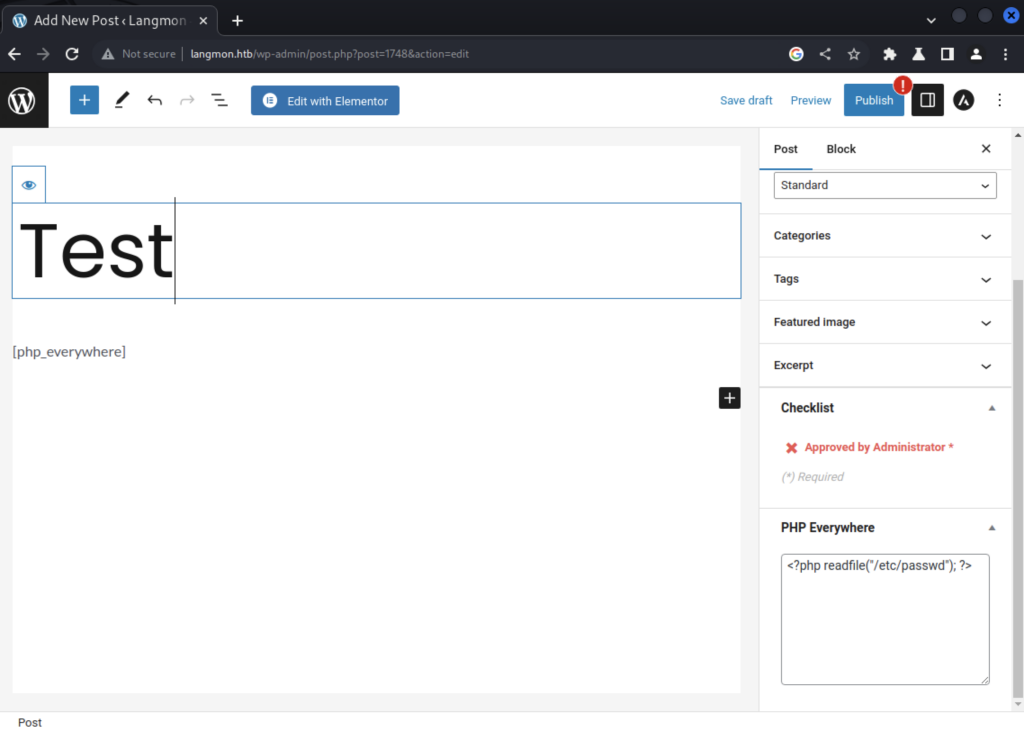The height and width of the screenshot is (732, 1024).
Task: Open the WordPress logo menu
Action: coord(24,101)
